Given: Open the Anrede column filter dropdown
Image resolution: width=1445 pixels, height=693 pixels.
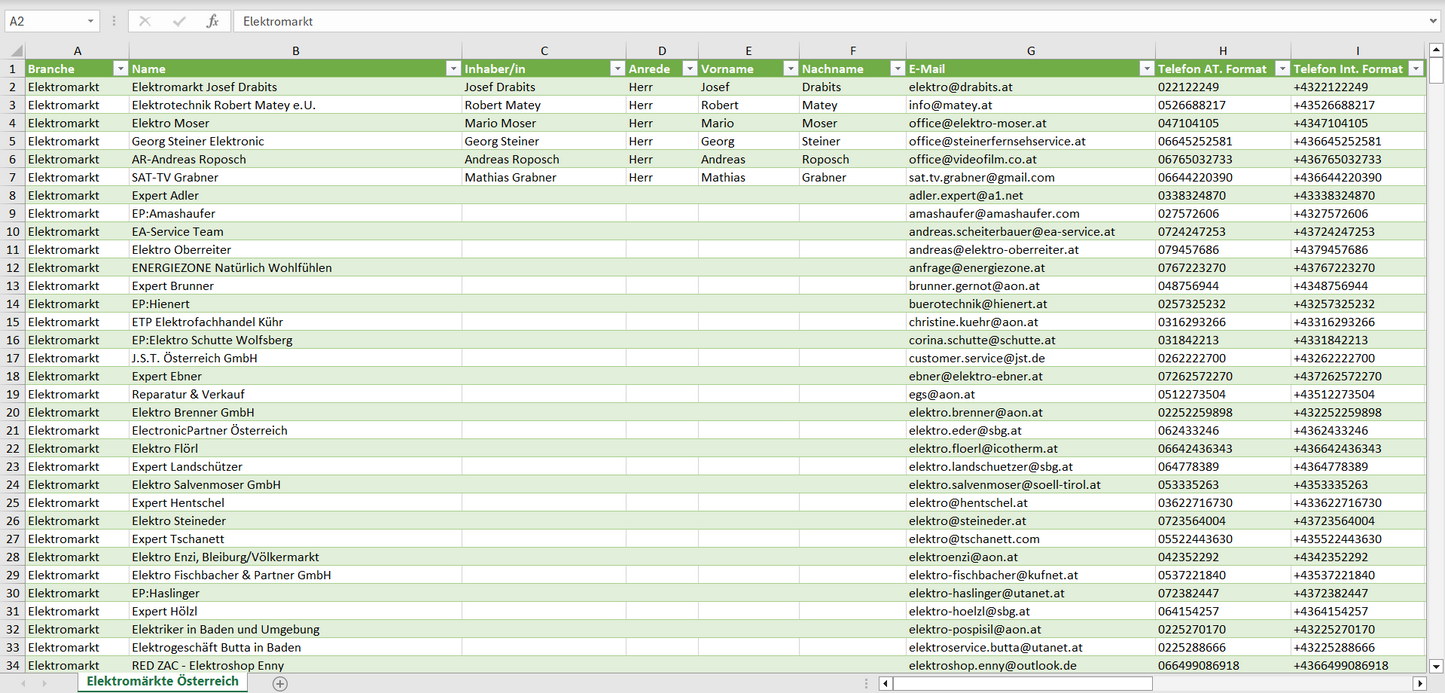Looking at the screenshot, I should click(x=689, y=69).
